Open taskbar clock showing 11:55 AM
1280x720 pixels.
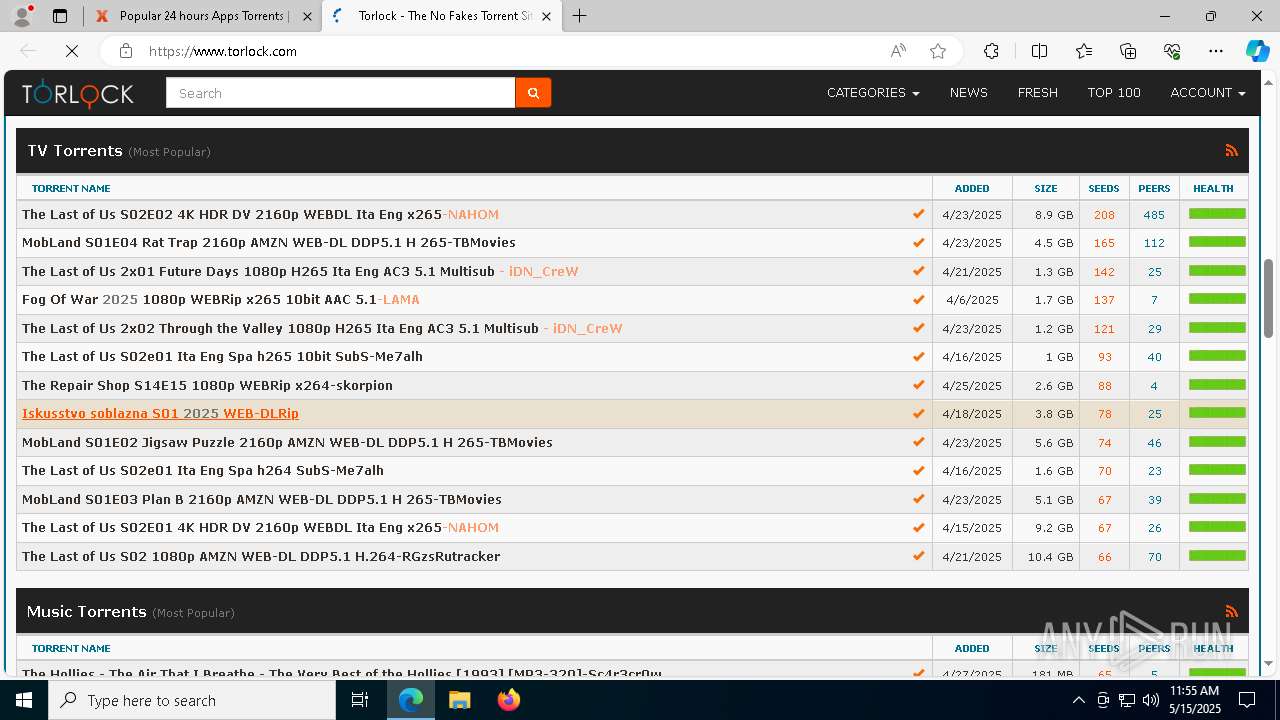coord(1194,700)
